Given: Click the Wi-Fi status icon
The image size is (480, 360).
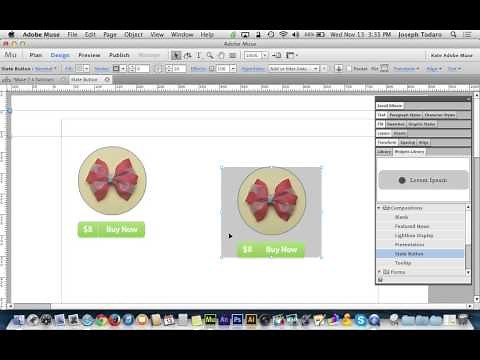Looking at the screenshot, I should [x=283, y=34].
